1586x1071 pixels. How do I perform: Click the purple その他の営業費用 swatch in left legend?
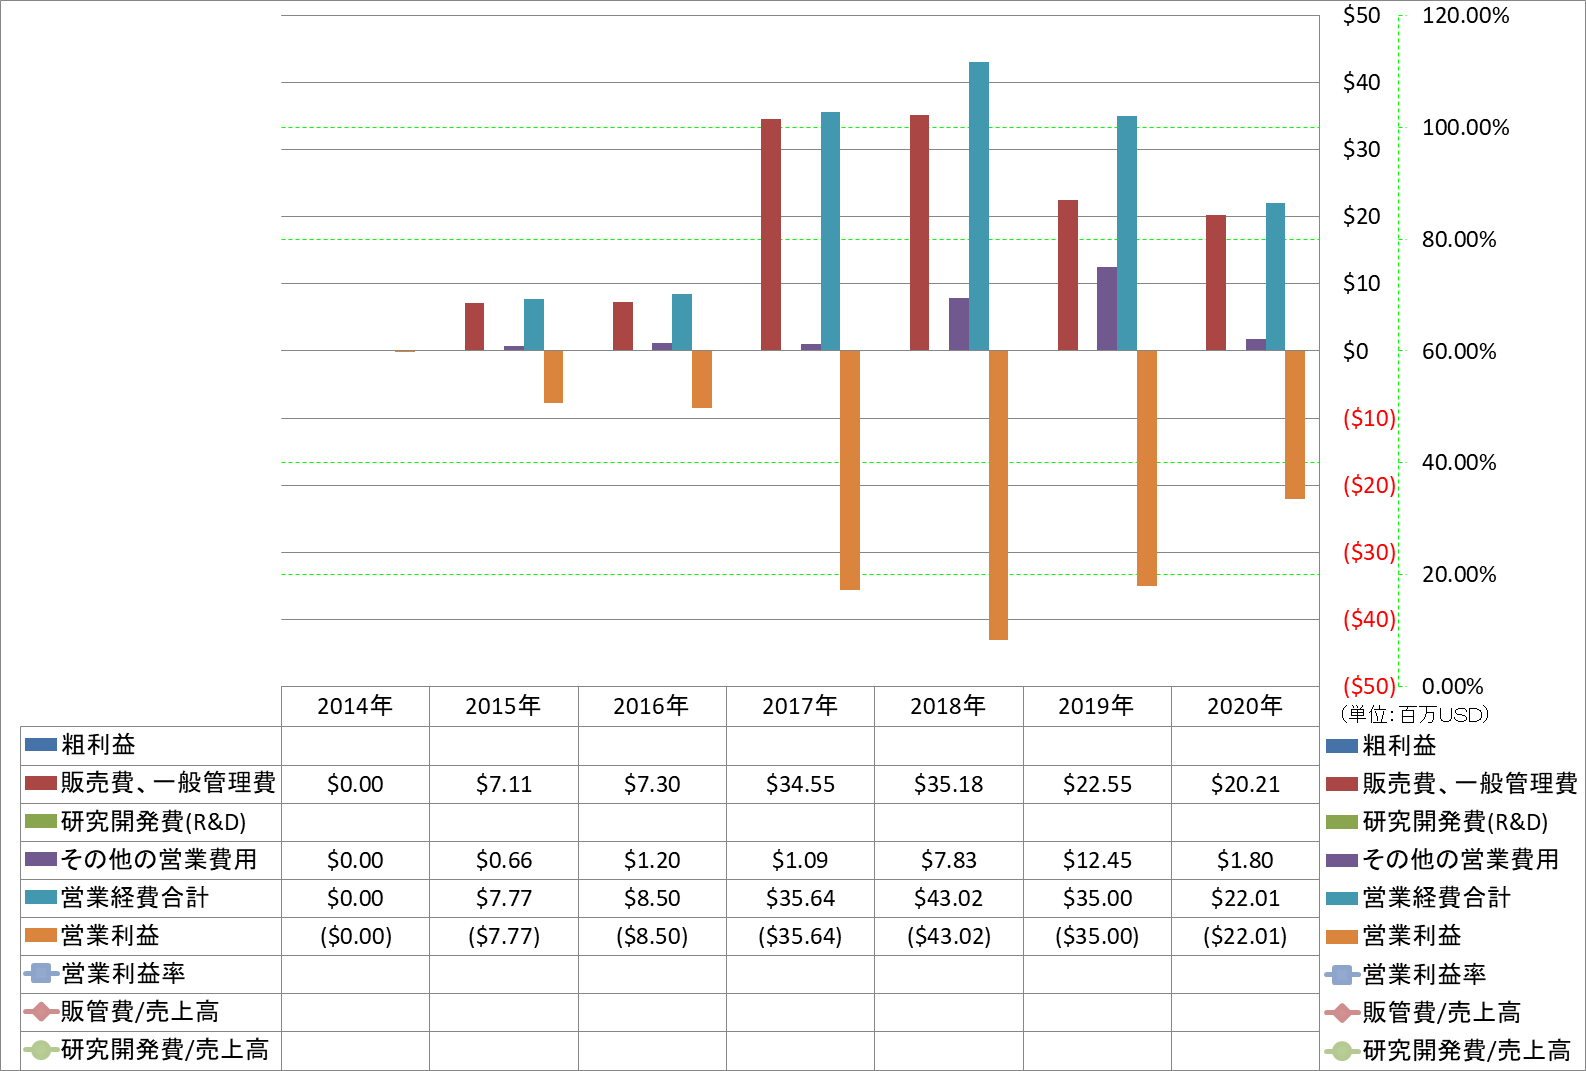[x=41, y=859]
